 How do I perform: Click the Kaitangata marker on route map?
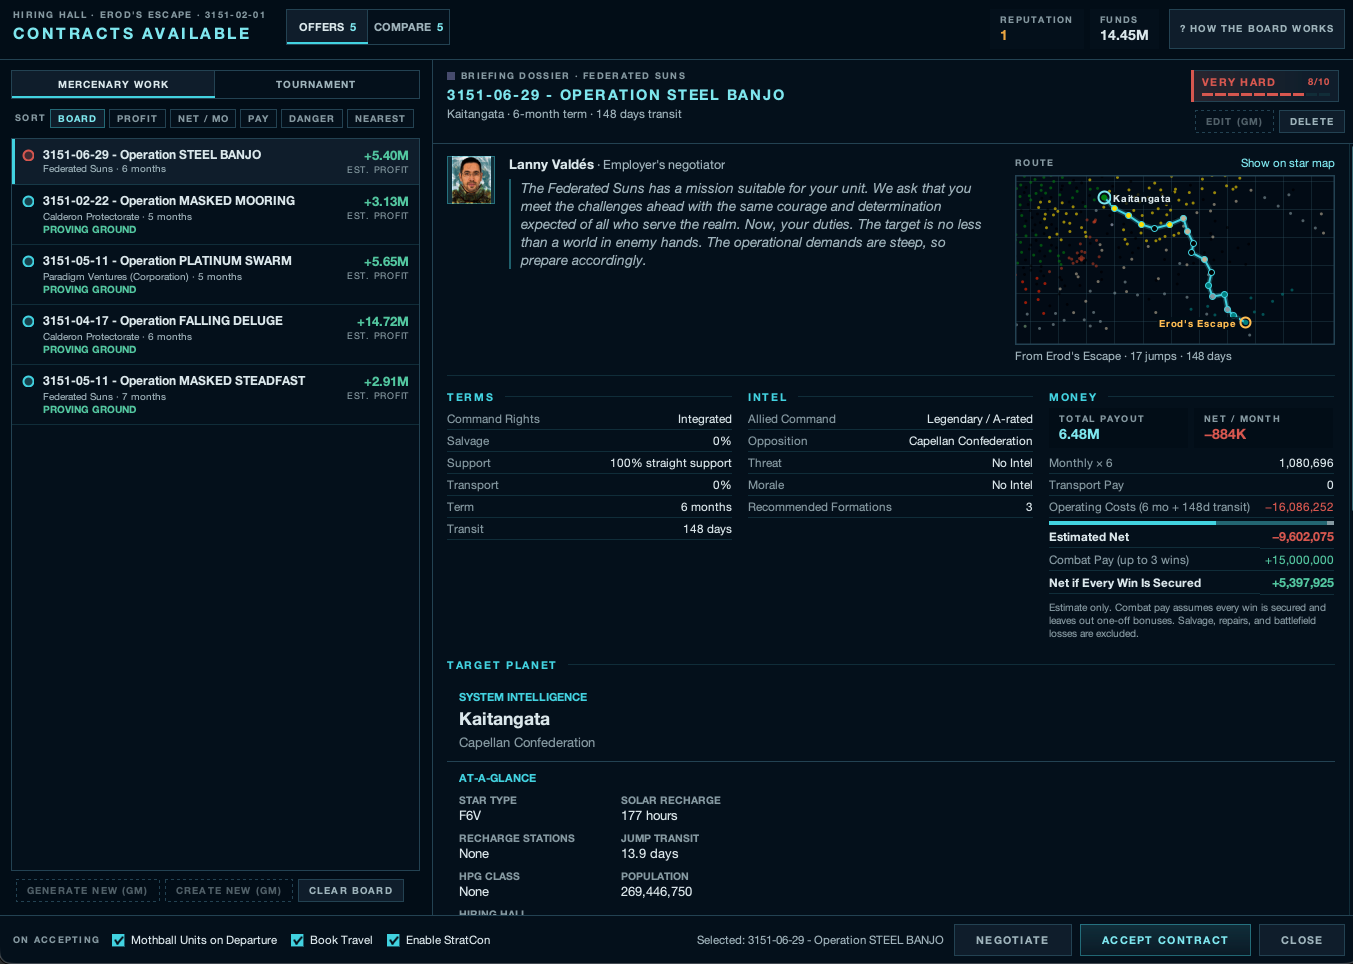(x=1104, y=198)
